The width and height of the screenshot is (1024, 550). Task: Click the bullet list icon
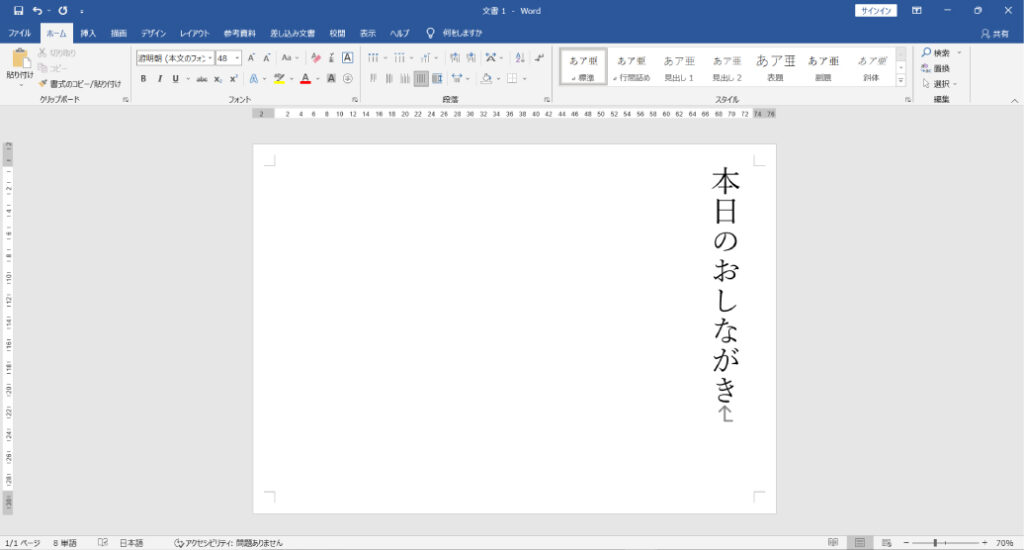373,57
